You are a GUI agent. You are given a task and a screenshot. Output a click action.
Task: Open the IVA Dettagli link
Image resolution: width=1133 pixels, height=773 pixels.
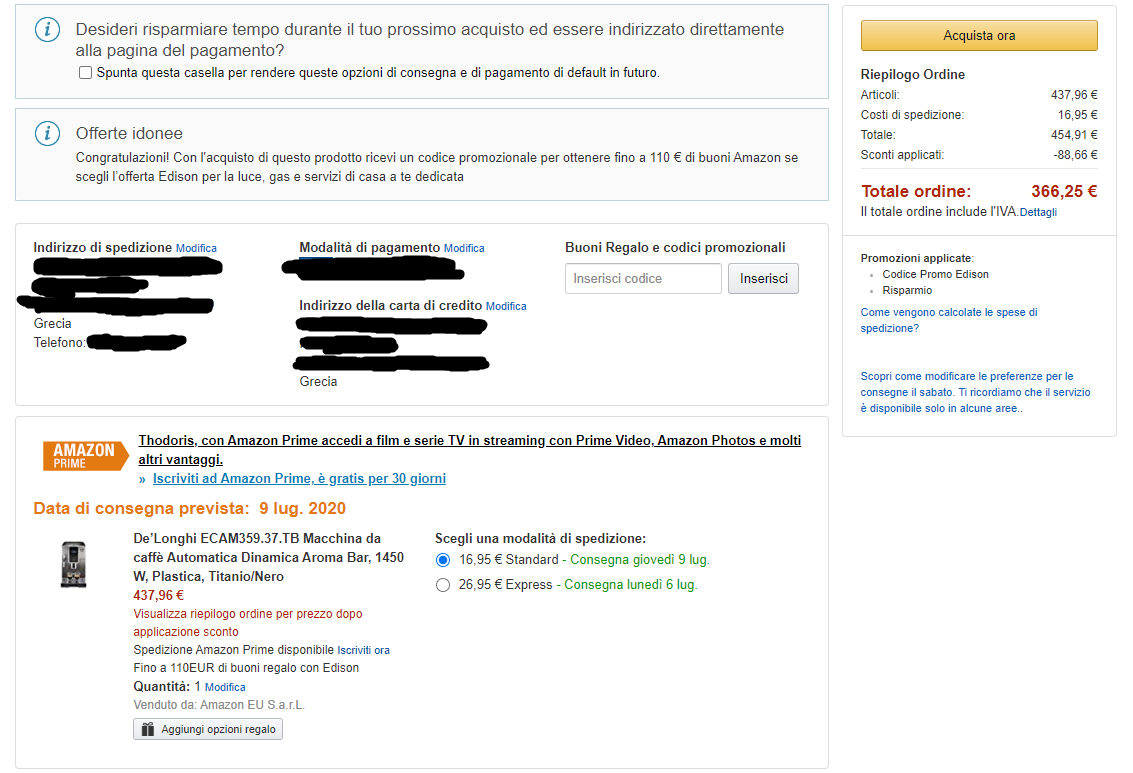pyautogui.click(x=1038, y=212)
